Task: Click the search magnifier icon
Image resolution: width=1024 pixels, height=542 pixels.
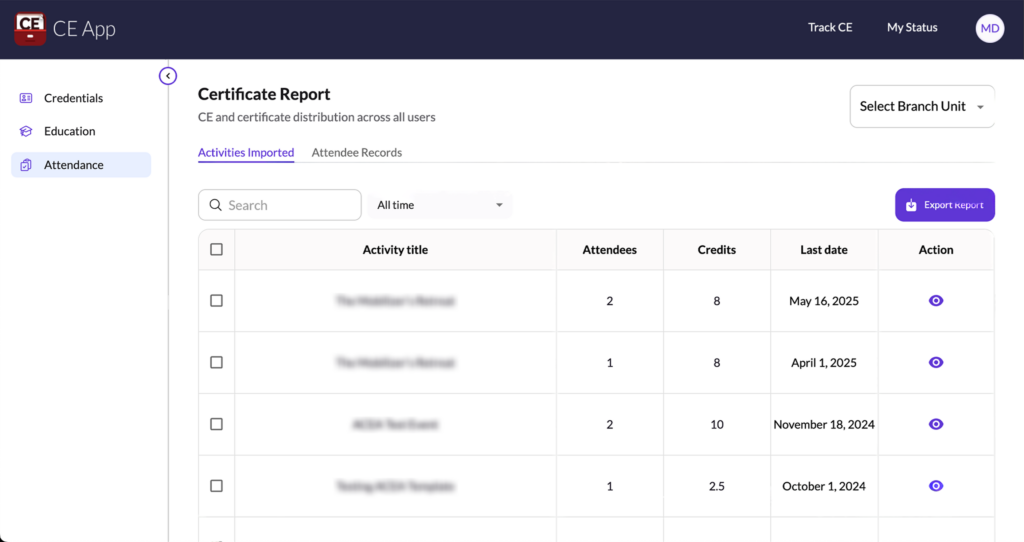Action: click(x=216, y=205)
